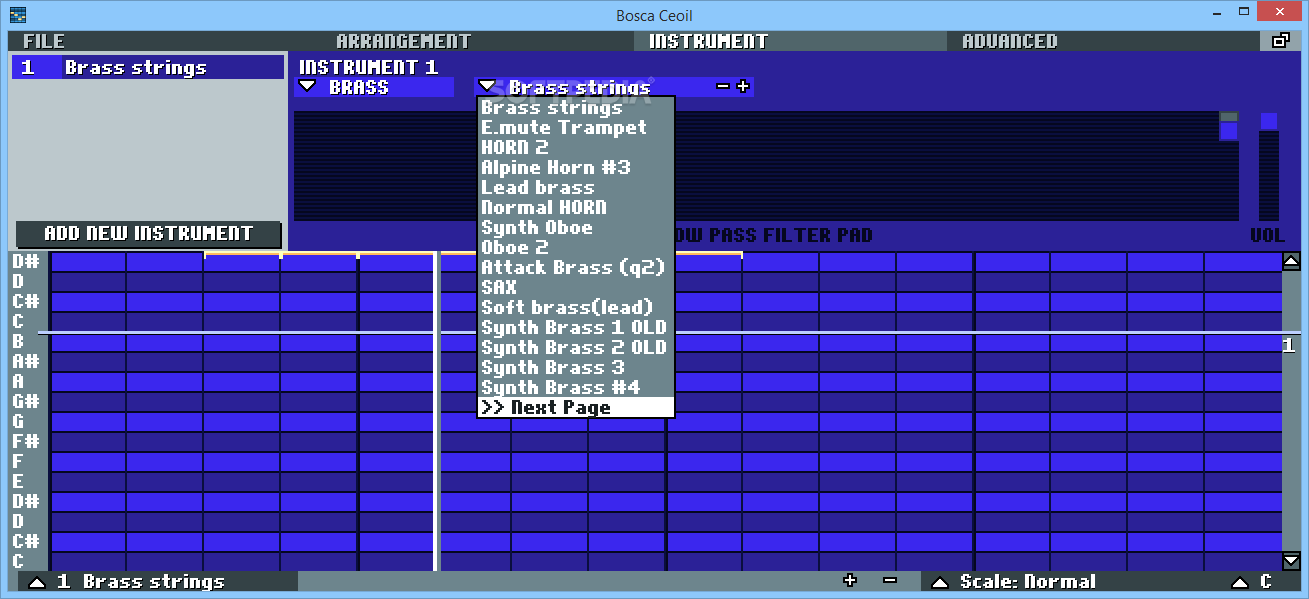Choose Synth Brass 2 OLD preset

(576, 347)
